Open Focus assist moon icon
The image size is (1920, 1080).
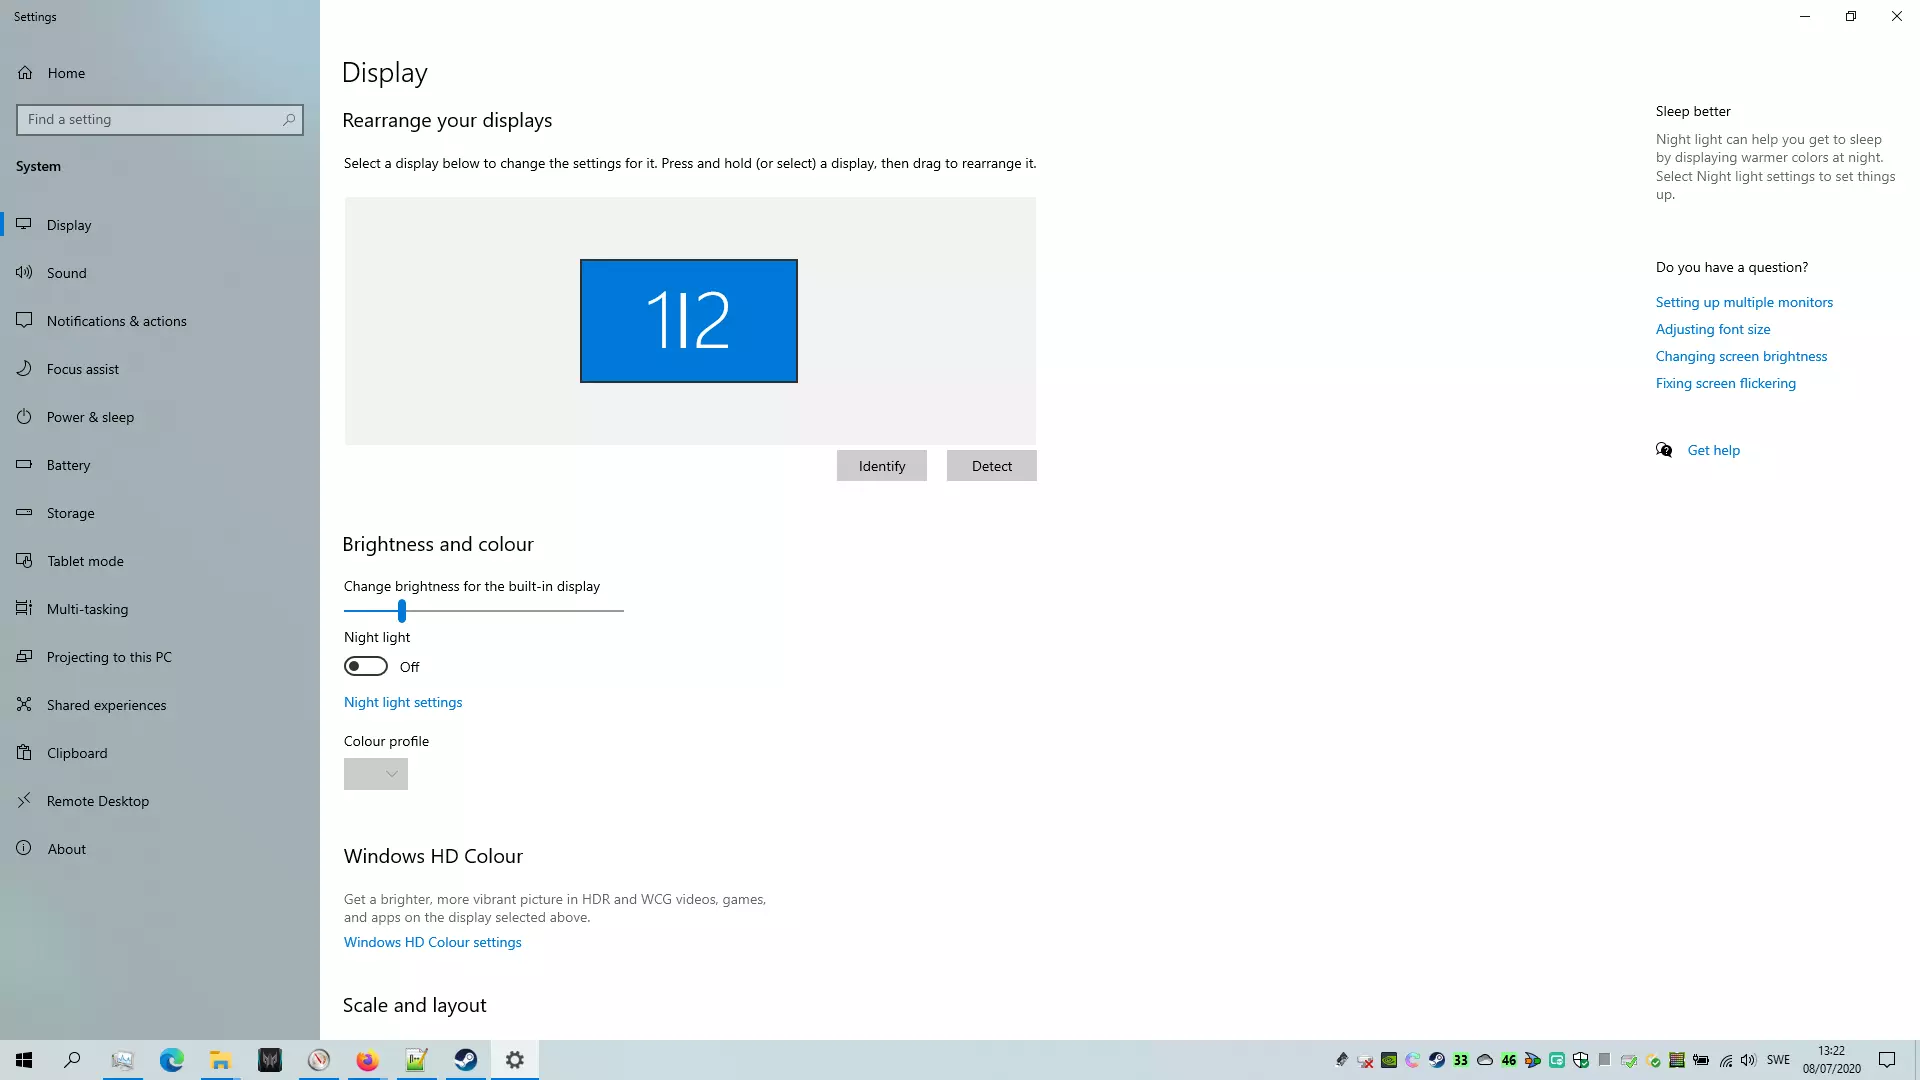[x=24, y=369]
